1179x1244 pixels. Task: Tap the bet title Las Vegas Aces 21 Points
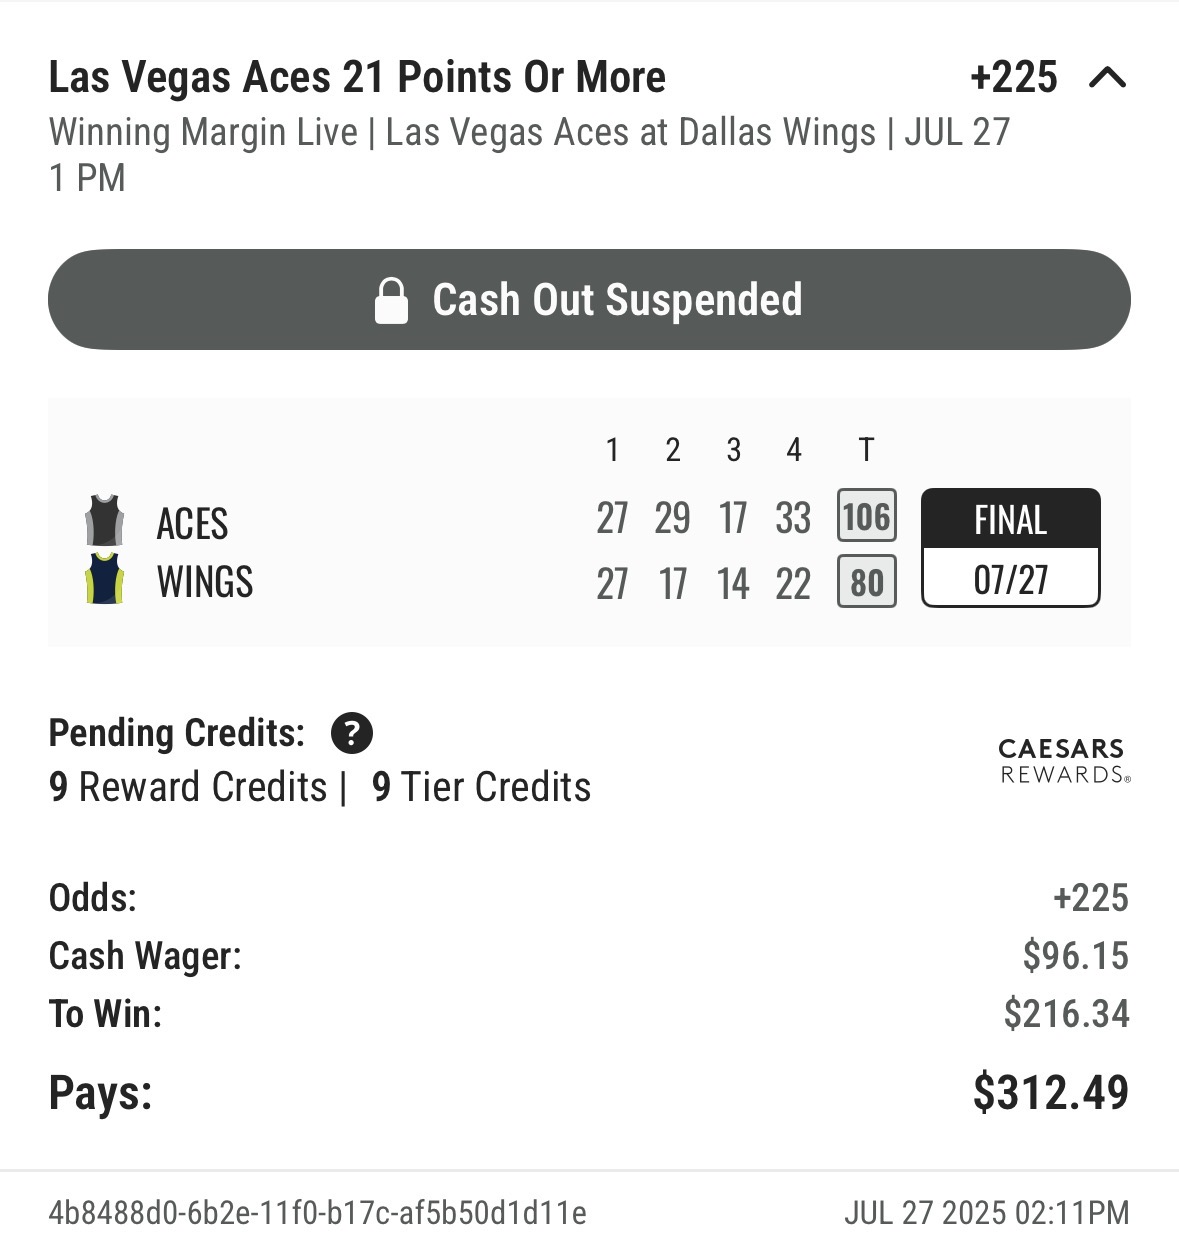(357, 77)
